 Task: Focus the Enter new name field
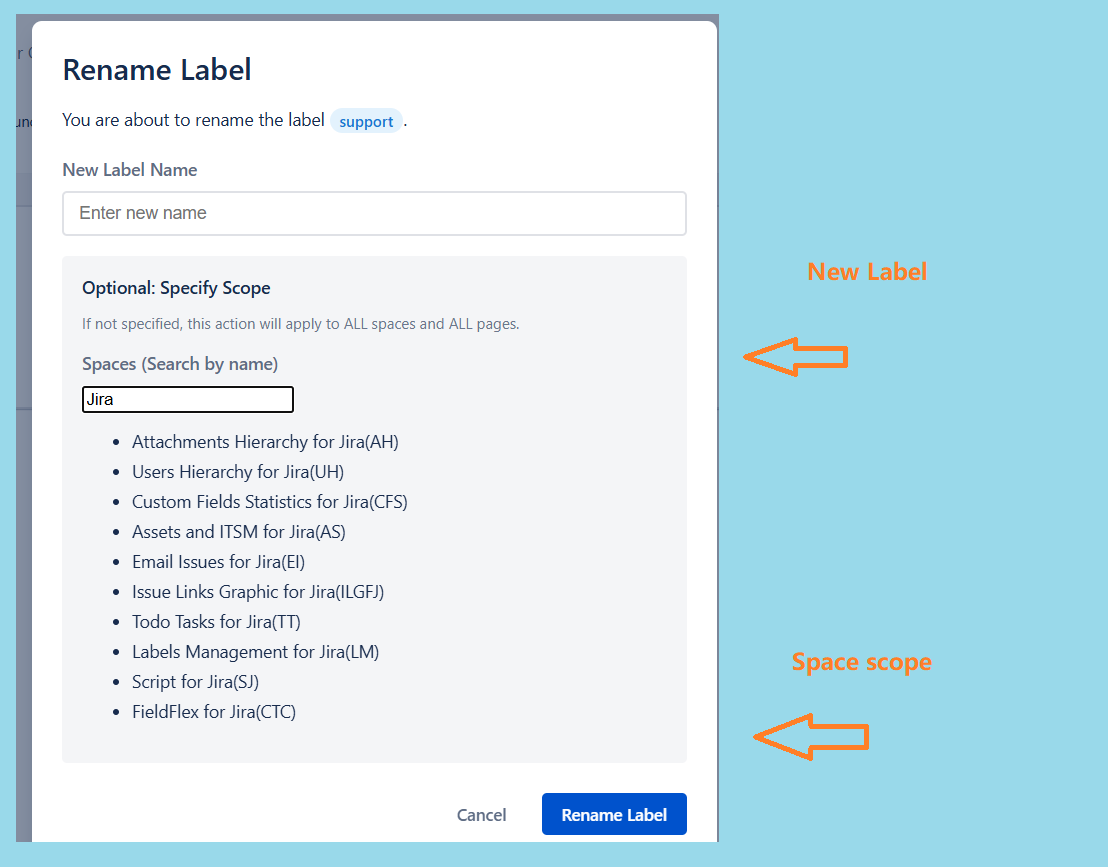[x=374, y=213]
